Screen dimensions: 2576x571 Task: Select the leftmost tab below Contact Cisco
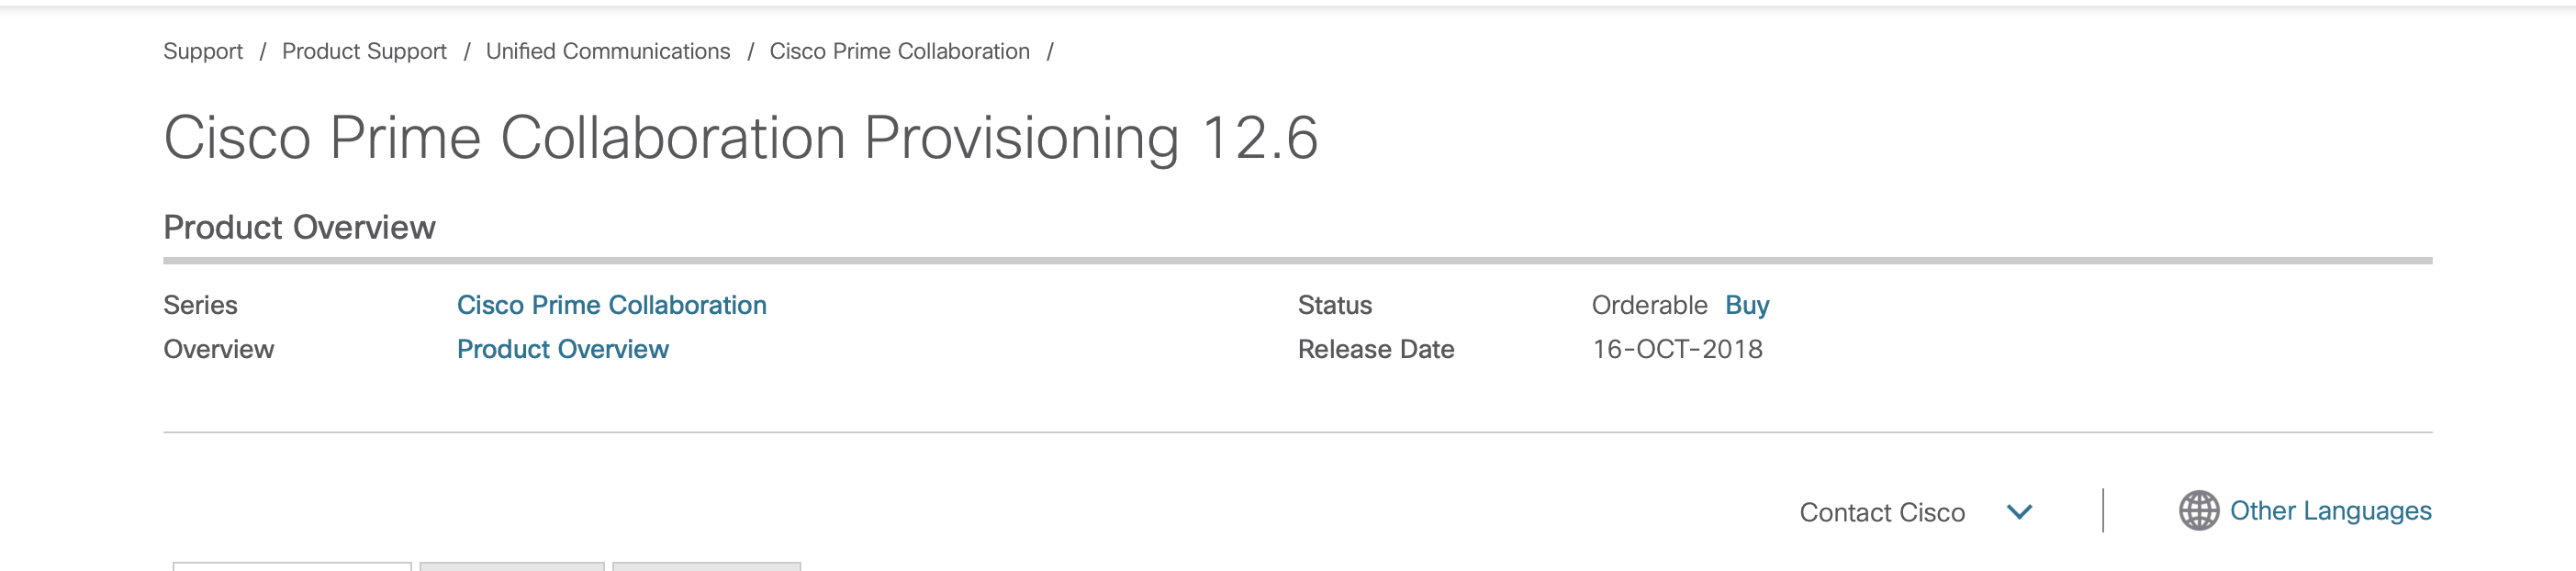pos(290,566)
